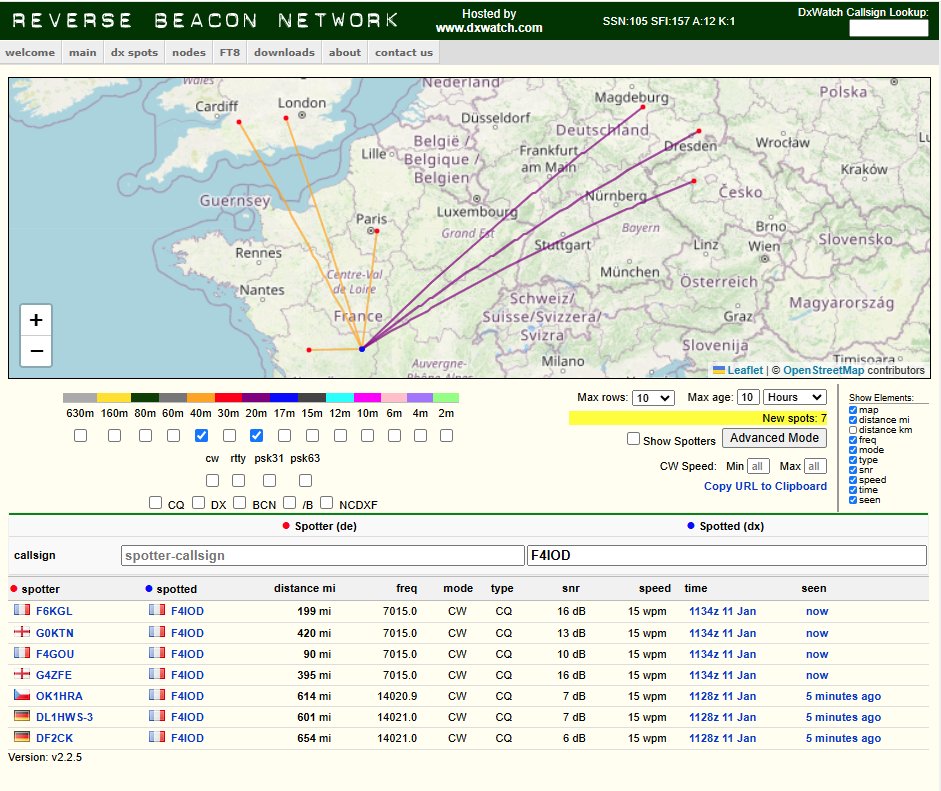Open the about tab

pyautogui.click(x=344, y=52)
